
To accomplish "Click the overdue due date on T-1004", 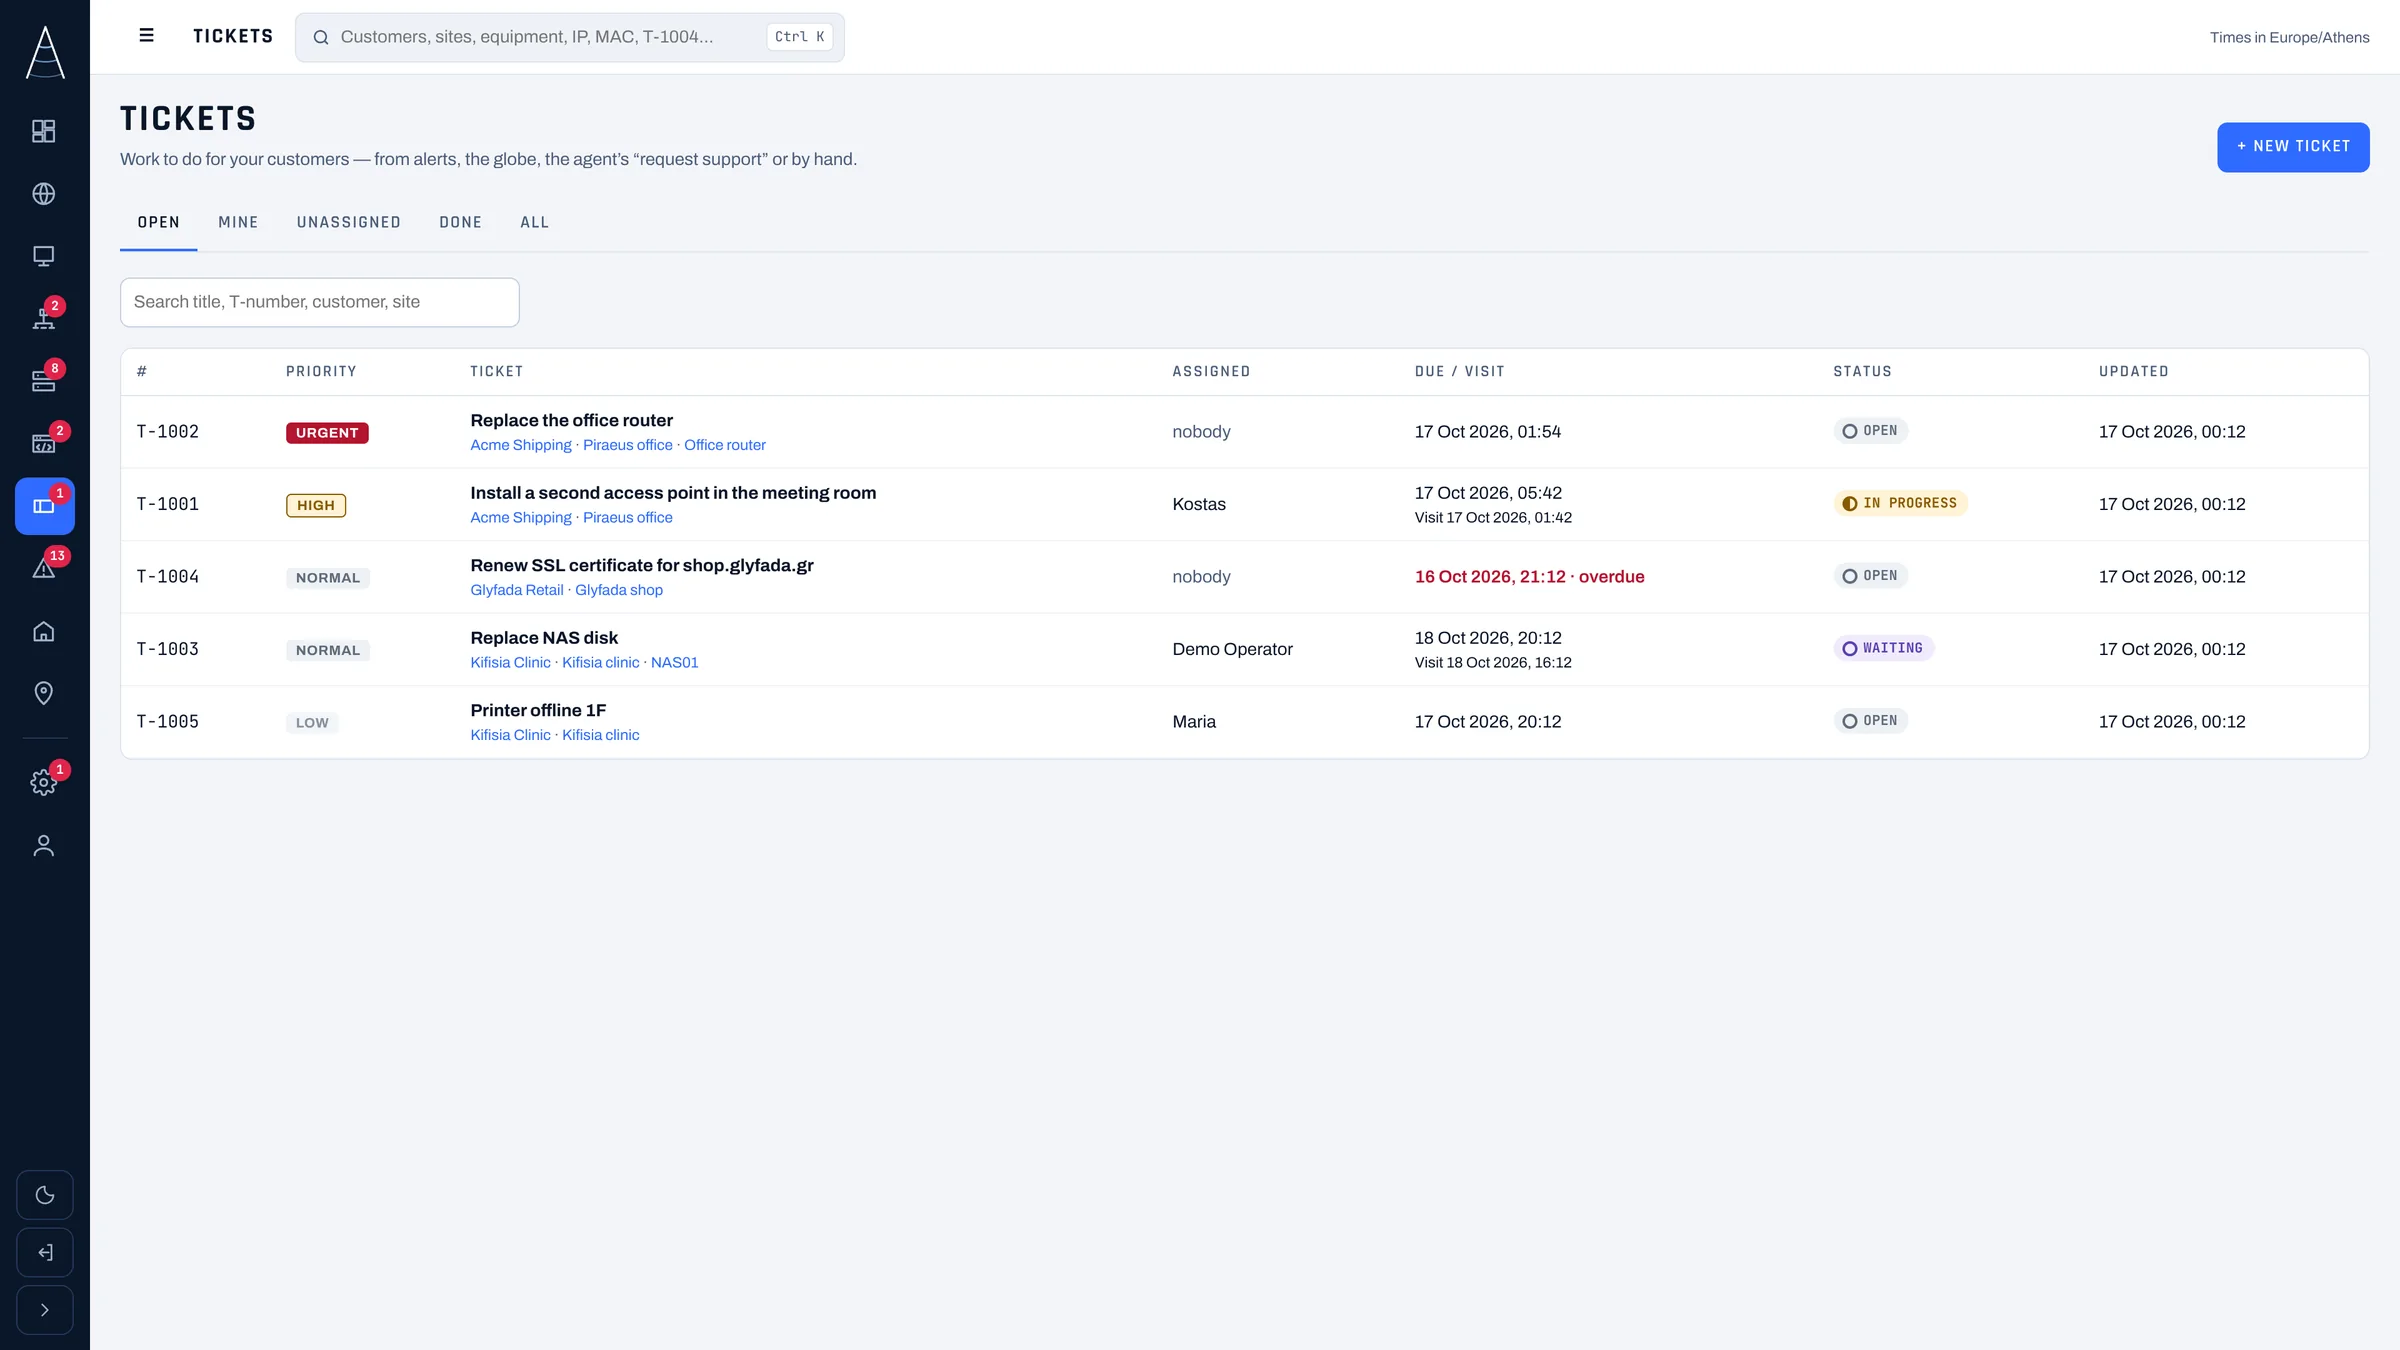I will pos(1529,577).
